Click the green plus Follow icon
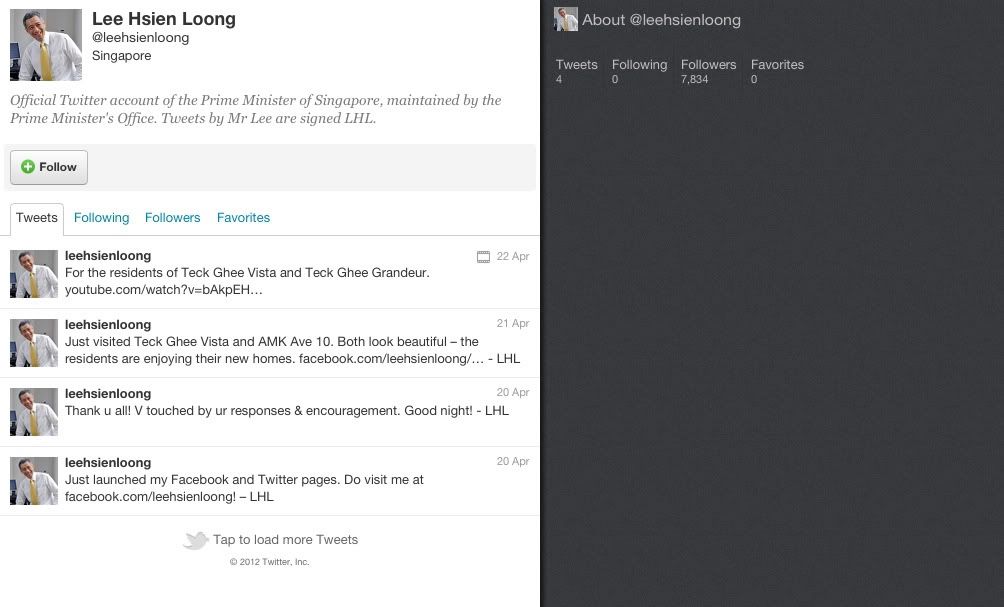Viewport: 1004px width, 607px height. click(x=28, y=166)
